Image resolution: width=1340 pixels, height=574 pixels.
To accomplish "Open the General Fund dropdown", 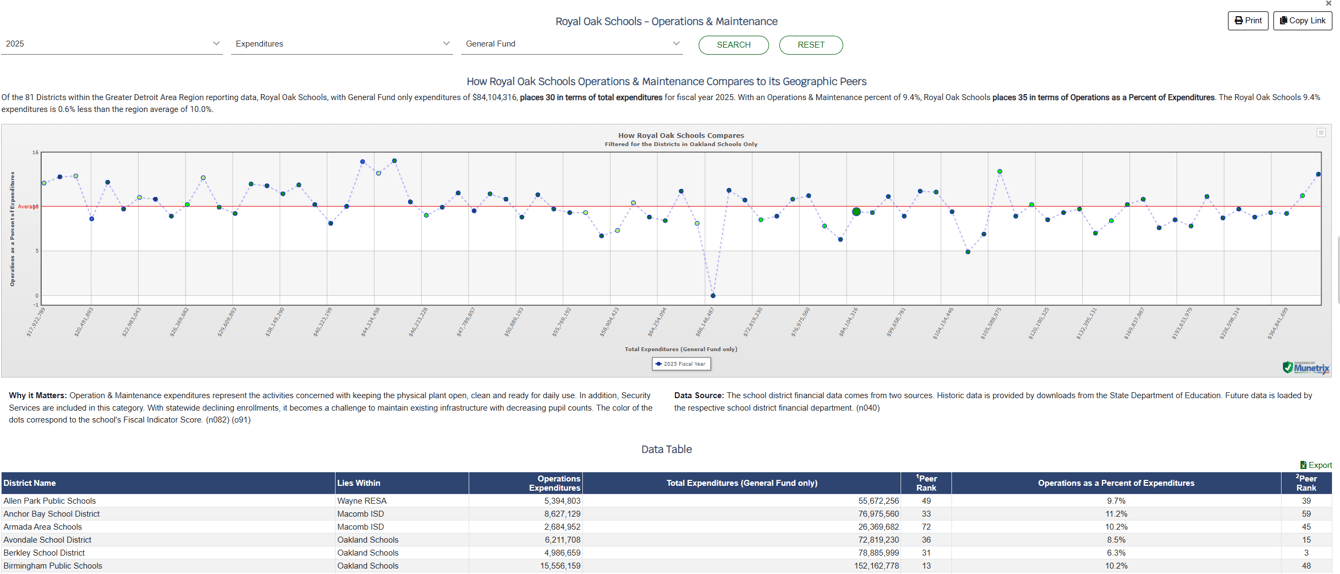I will click(572, 44).
